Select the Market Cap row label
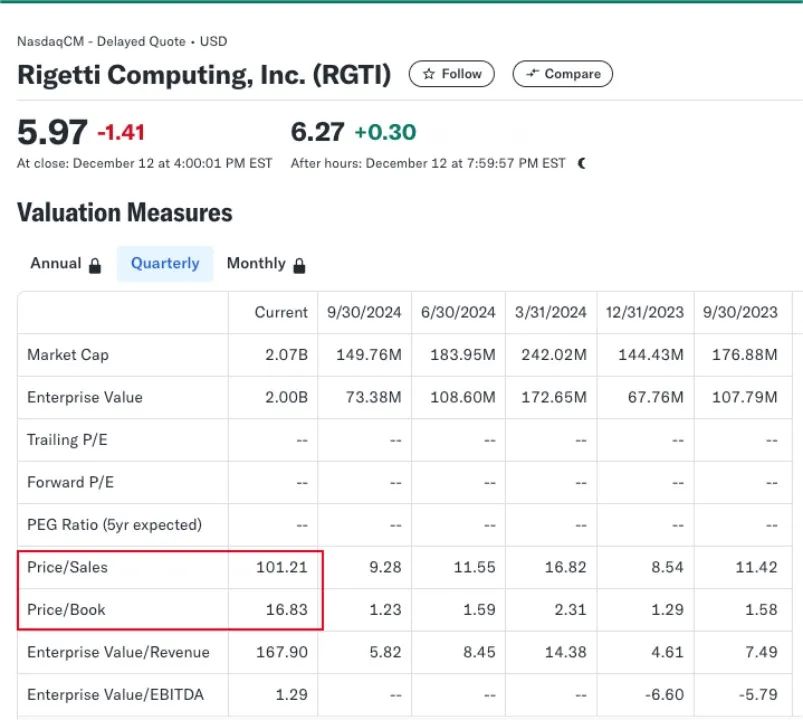Image resolution: width=803 pixels, height=720 pixels. tap(68, 355)
